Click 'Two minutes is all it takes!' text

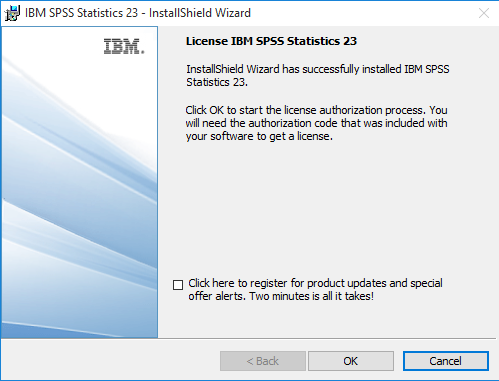[x=312, y=296]
